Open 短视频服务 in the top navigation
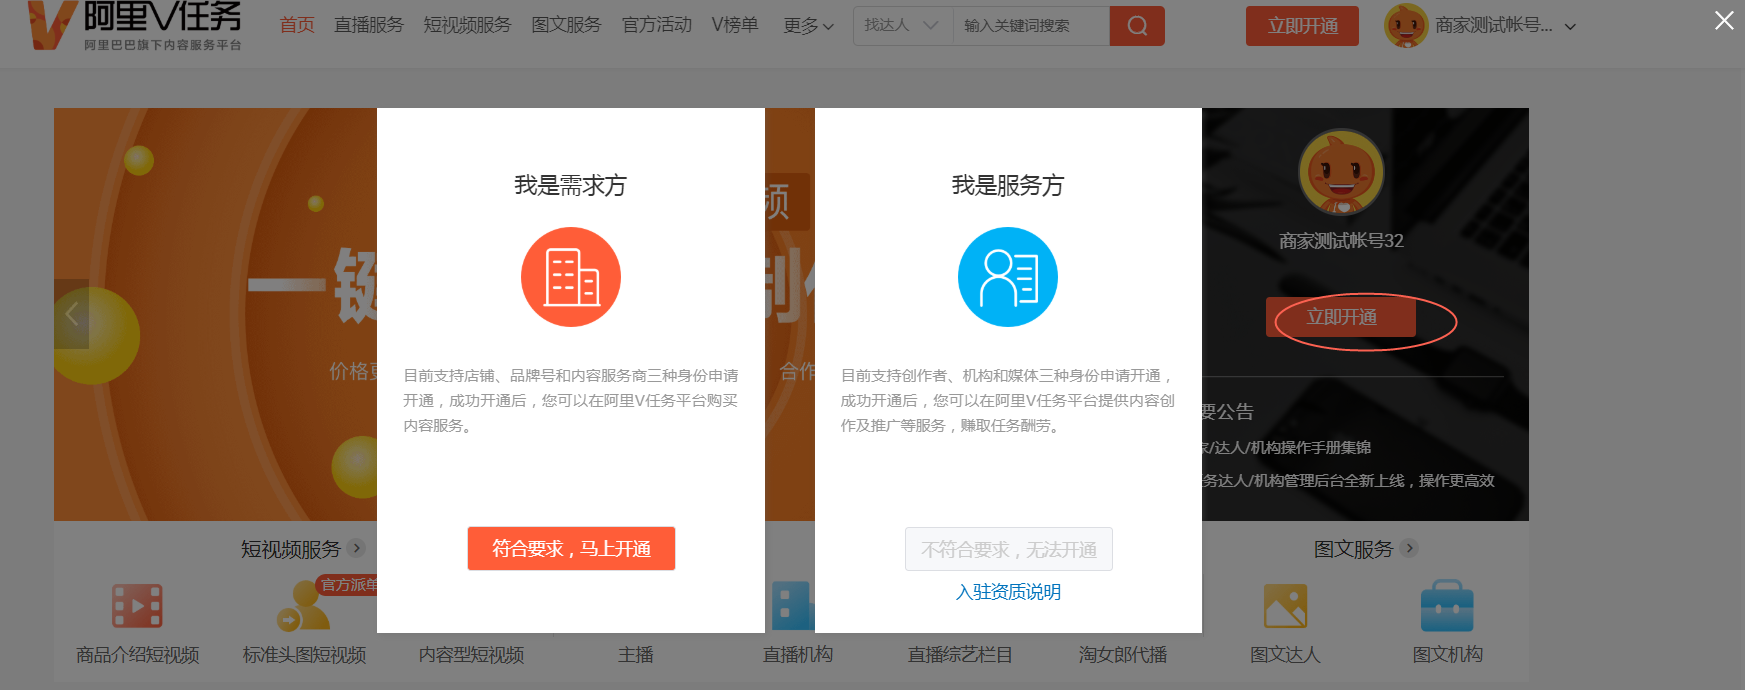 point(467,25)
